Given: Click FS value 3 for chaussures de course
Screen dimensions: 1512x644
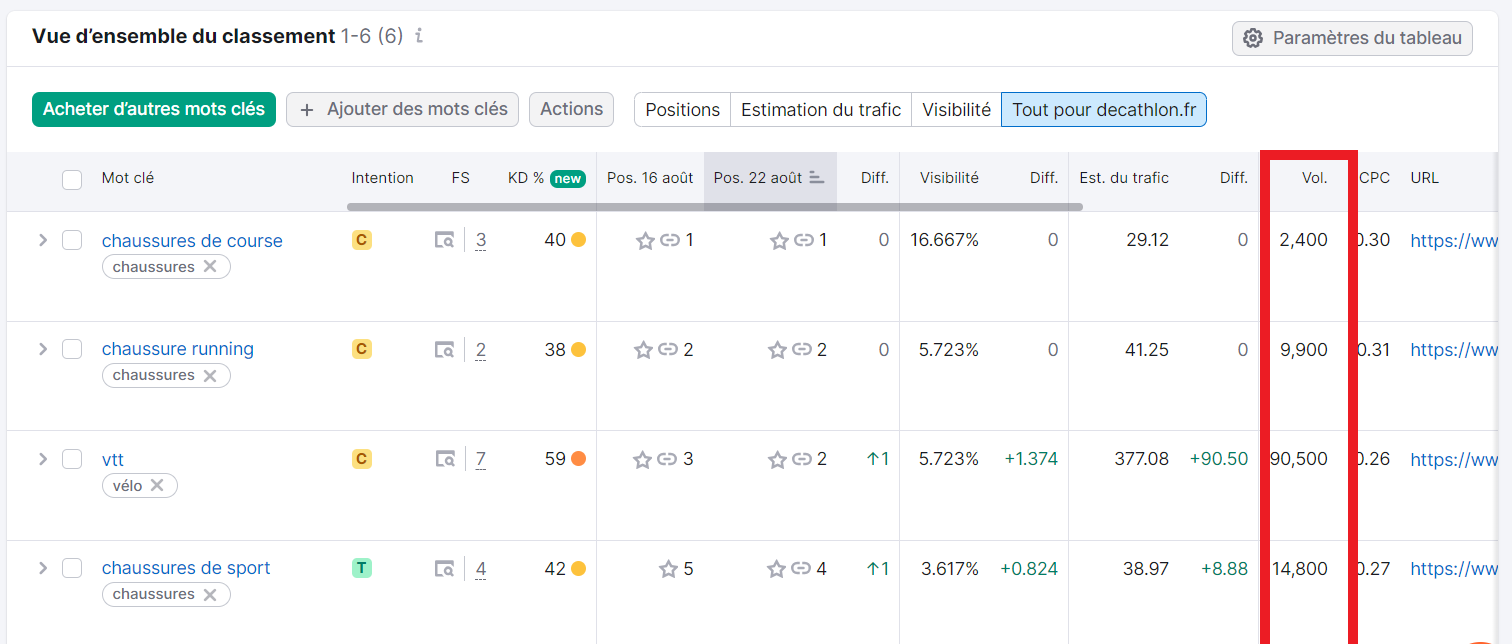Looking at the screenshot, I should click(x=481, y=240).
